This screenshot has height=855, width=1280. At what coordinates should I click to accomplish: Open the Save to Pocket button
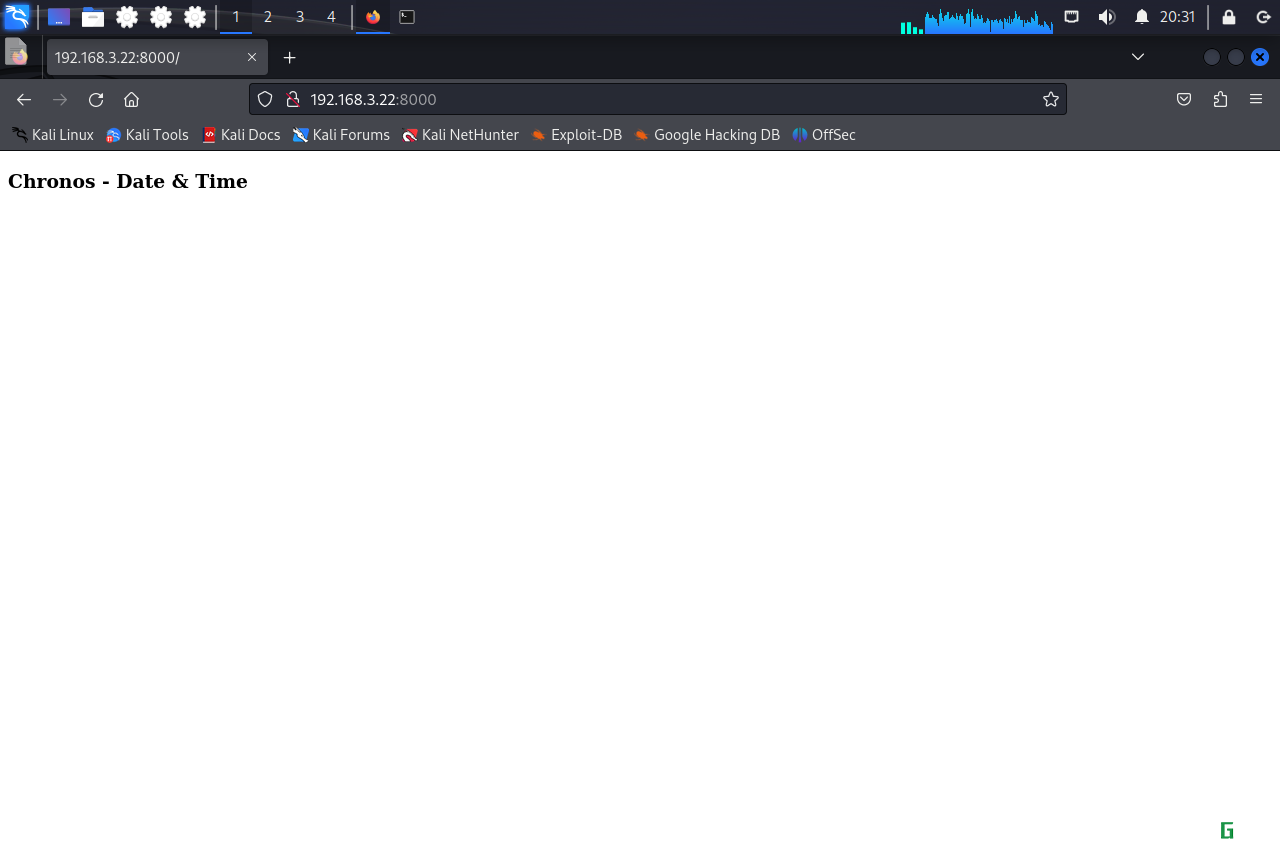(x=1184, y=99)
